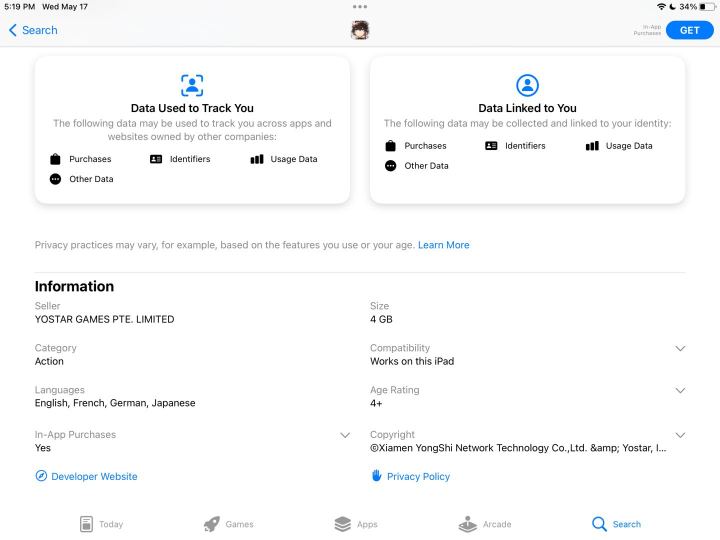Expand the Copyright details chevron
The height and width of the screenshot is (540, 720).
tap(680, 435)
